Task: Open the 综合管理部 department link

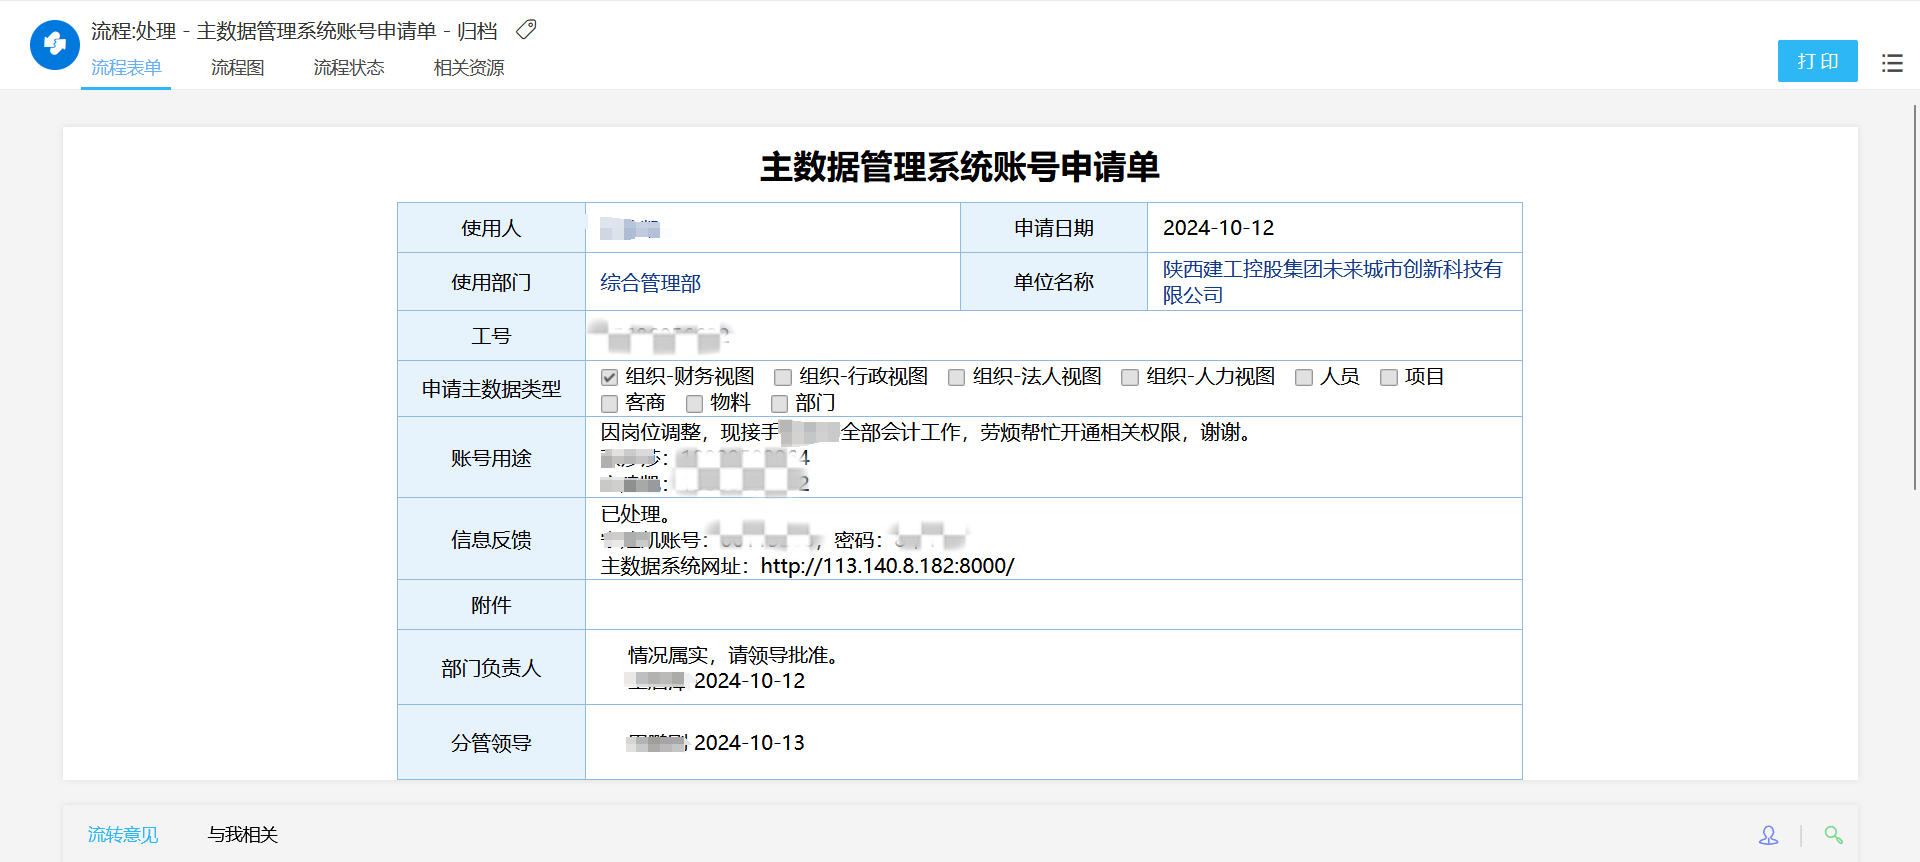Action: coord(650,283)
